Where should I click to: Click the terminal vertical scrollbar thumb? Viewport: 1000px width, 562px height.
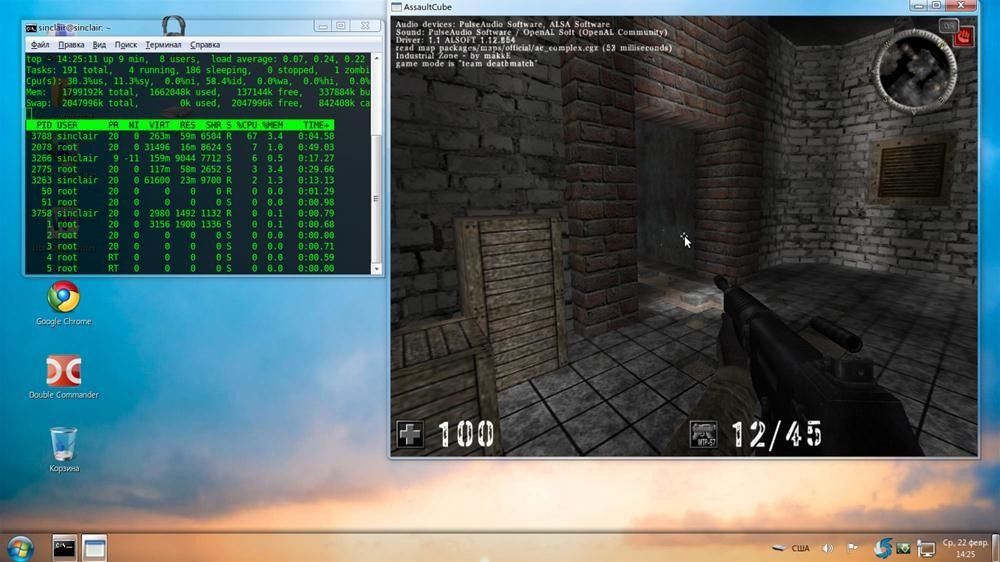coord(376,198)
